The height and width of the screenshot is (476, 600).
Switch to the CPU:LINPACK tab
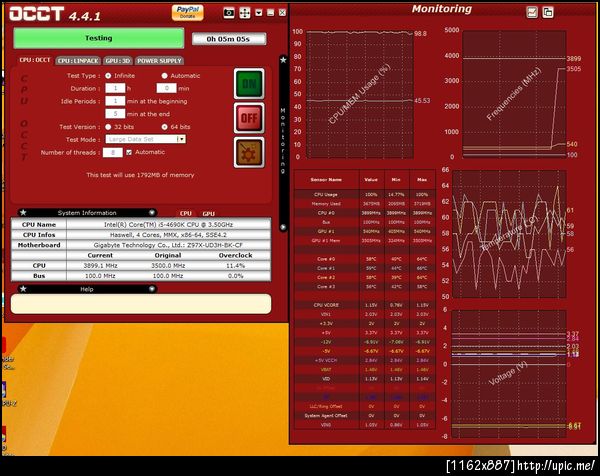[x=78, y=61]
